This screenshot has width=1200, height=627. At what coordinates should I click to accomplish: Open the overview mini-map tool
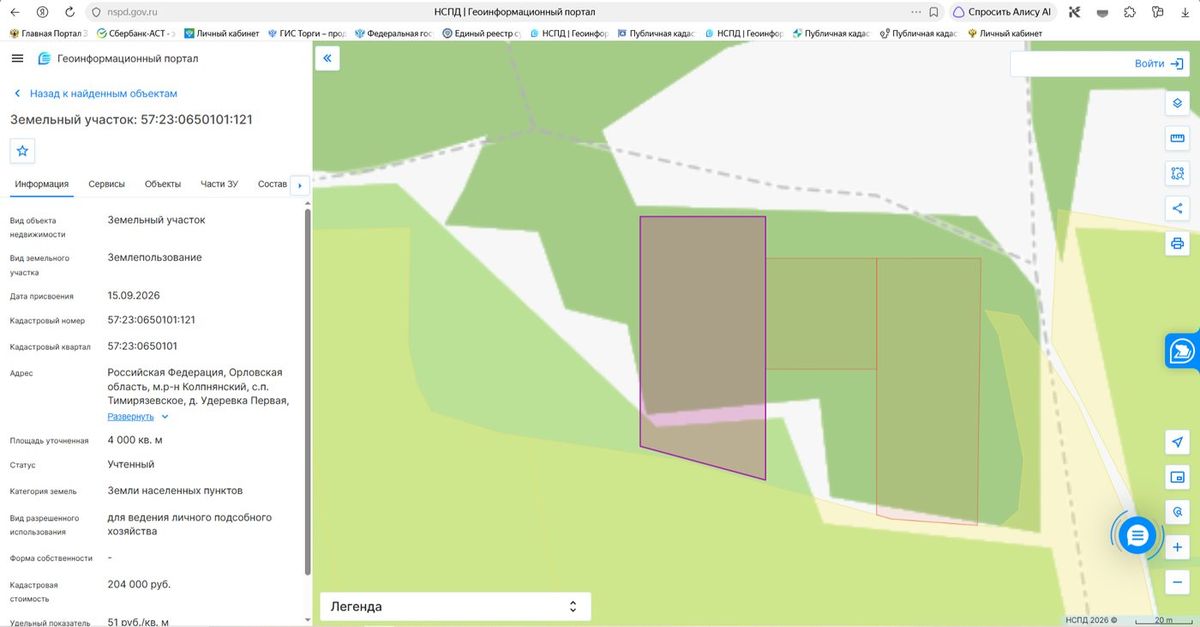point(1177,476)
